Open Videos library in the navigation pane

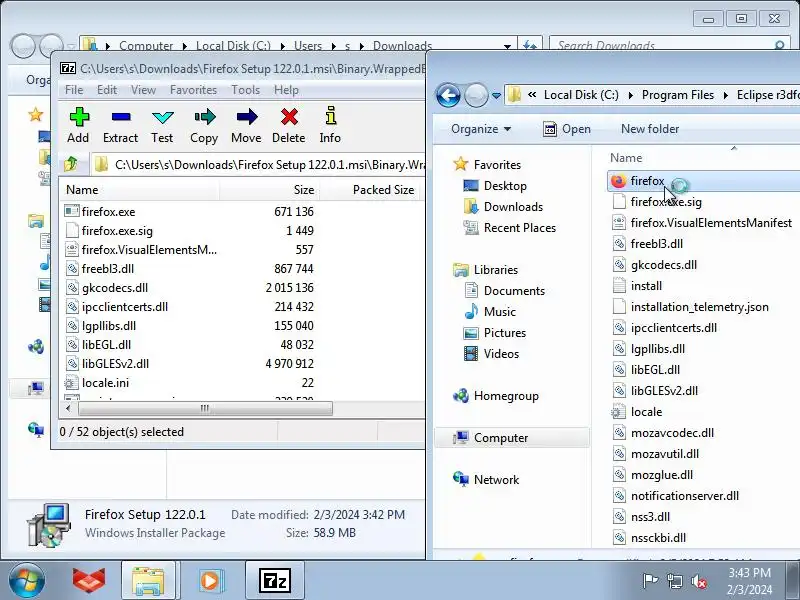click(492, 354)
